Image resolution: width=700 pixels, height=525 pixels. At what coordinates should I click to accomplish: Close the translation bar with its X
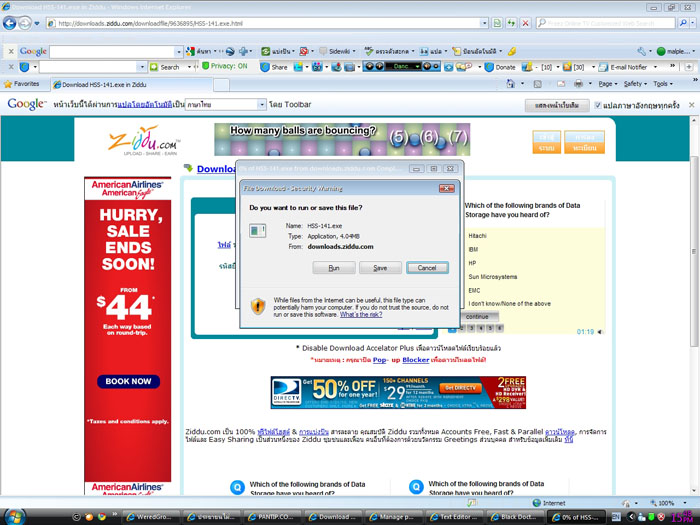point(692,105)
